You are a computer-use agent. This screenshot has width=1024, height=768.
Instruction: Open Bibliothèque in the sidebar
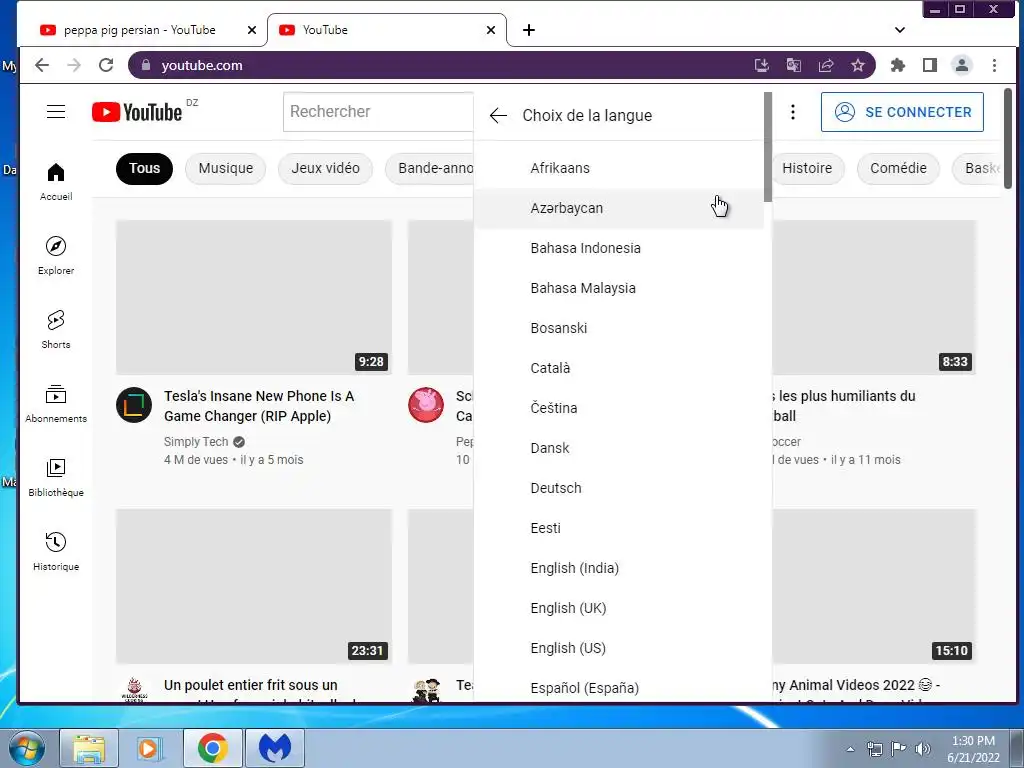coord(56,477)
